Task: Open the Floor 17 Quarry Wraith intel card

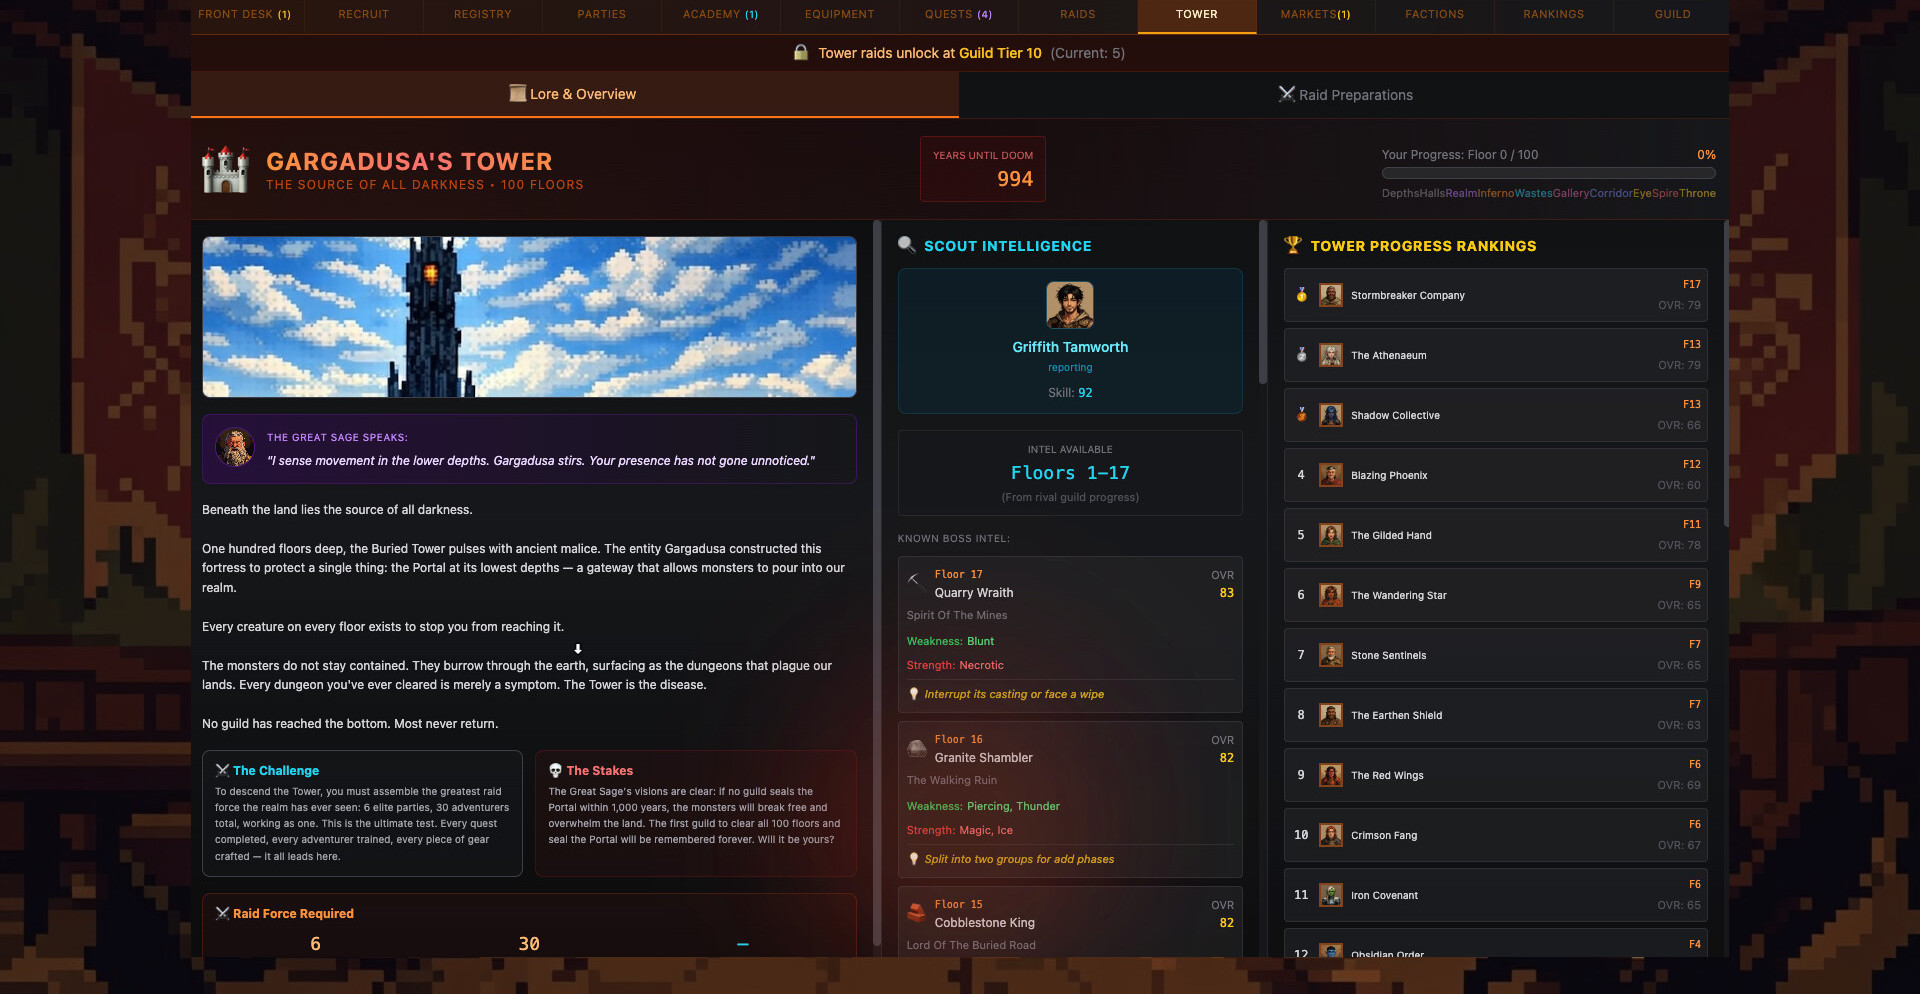Action: click(1069, 634)
